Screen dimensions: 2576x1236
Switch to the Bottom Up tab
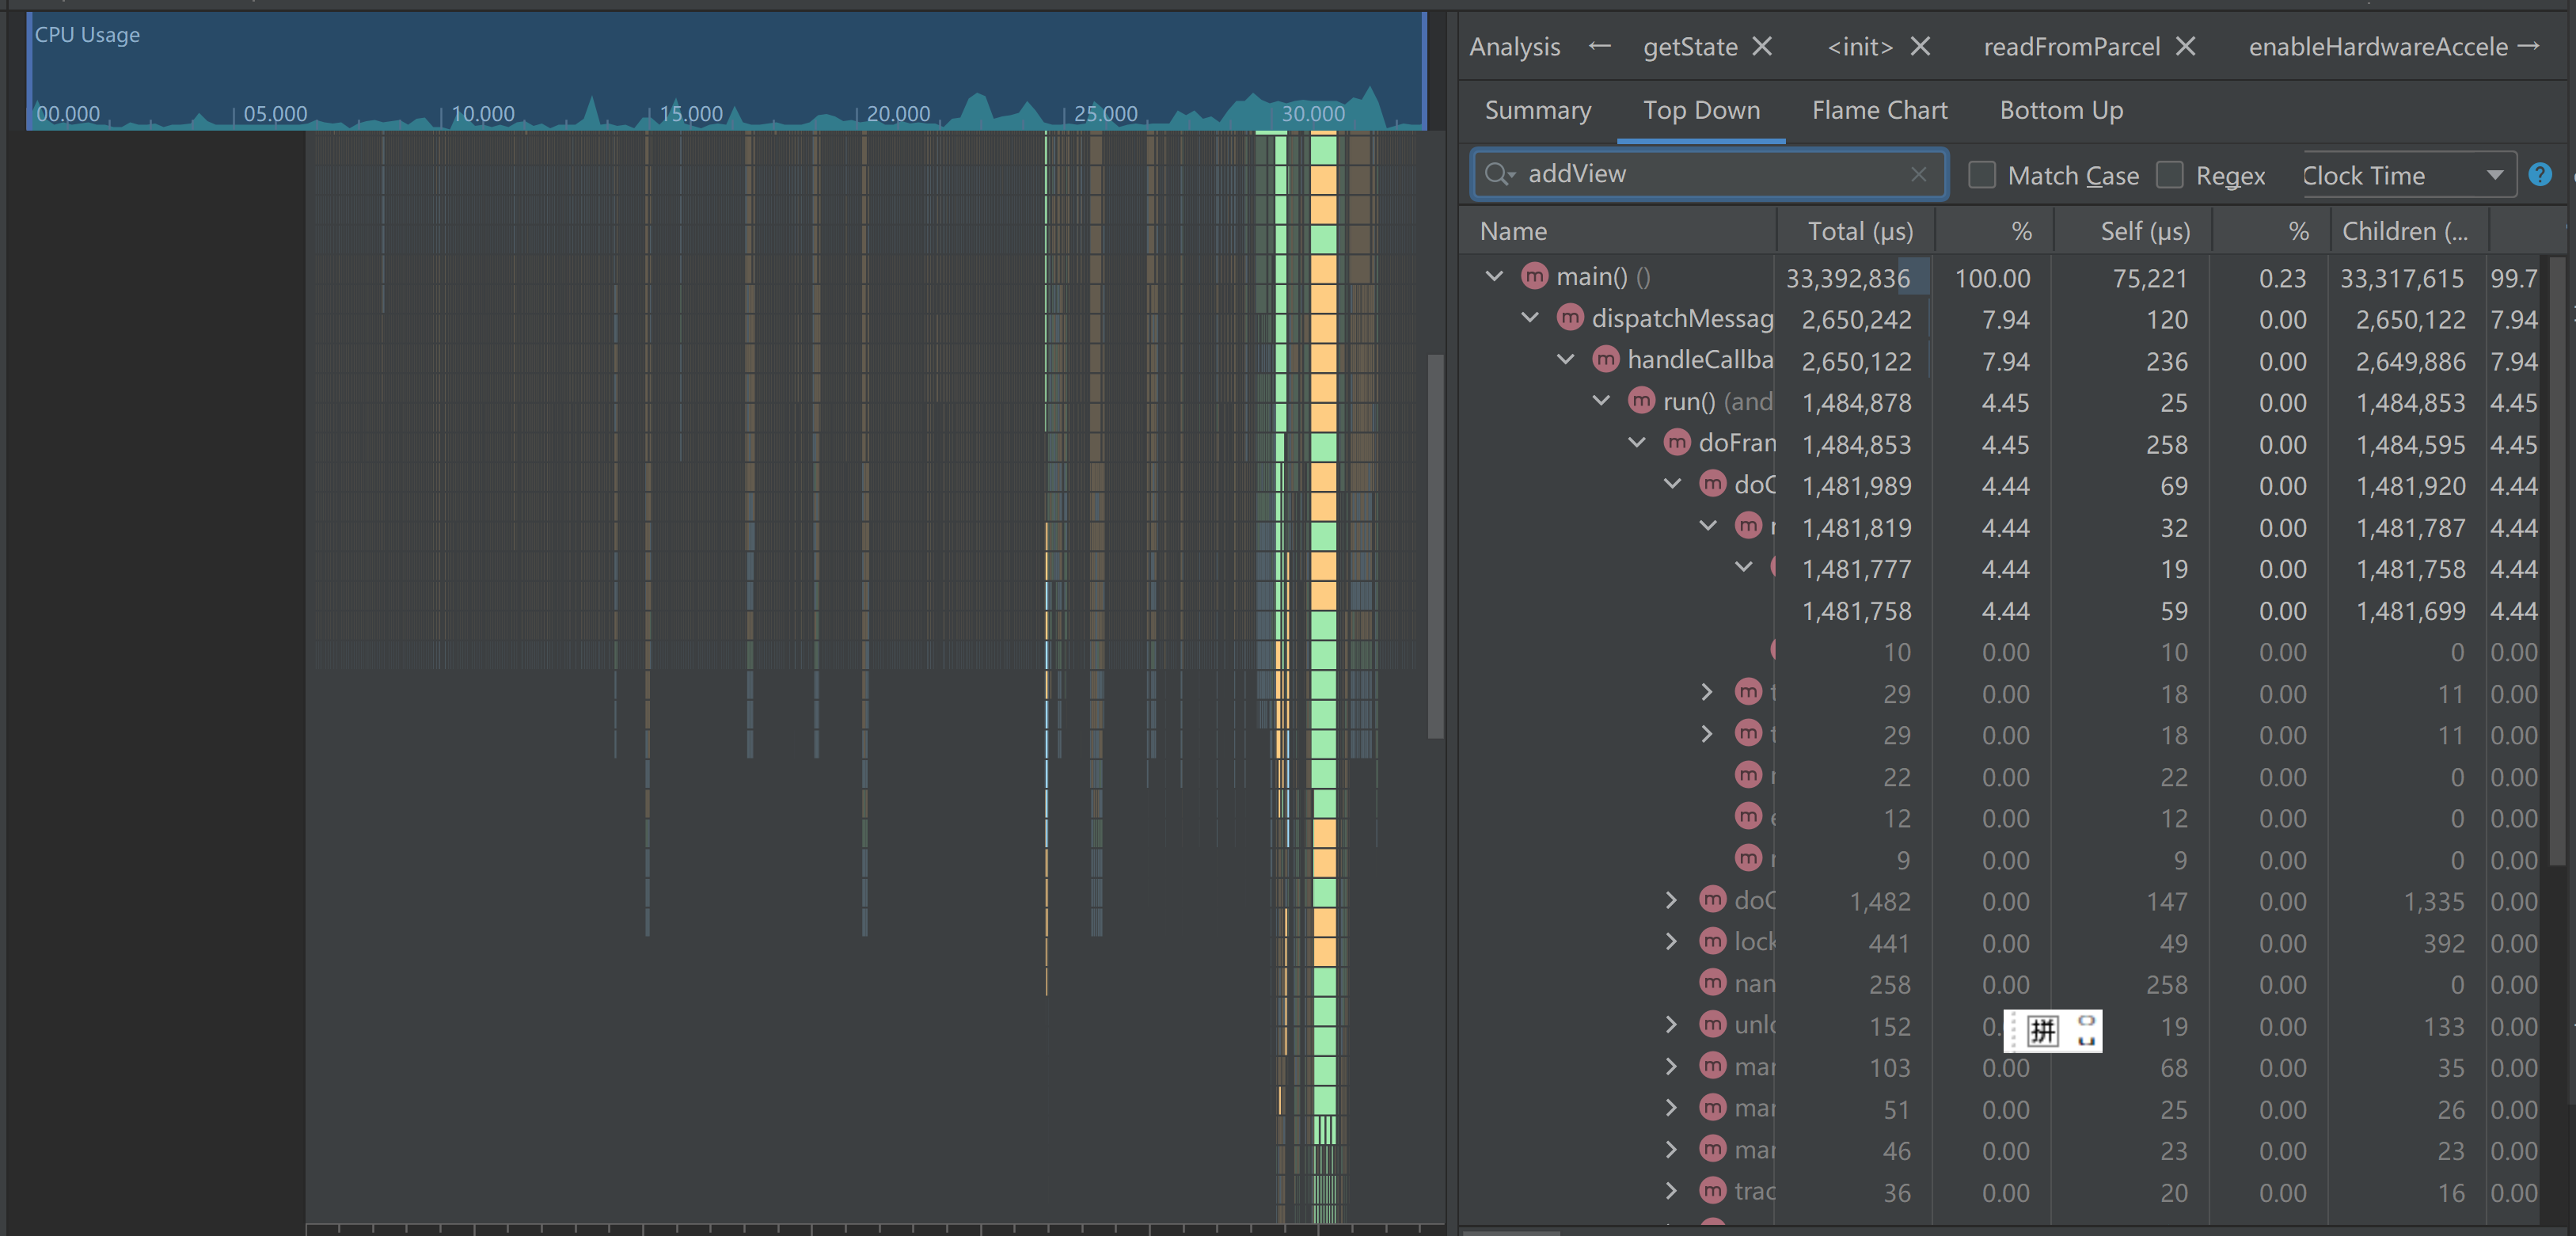point(2061,110)
